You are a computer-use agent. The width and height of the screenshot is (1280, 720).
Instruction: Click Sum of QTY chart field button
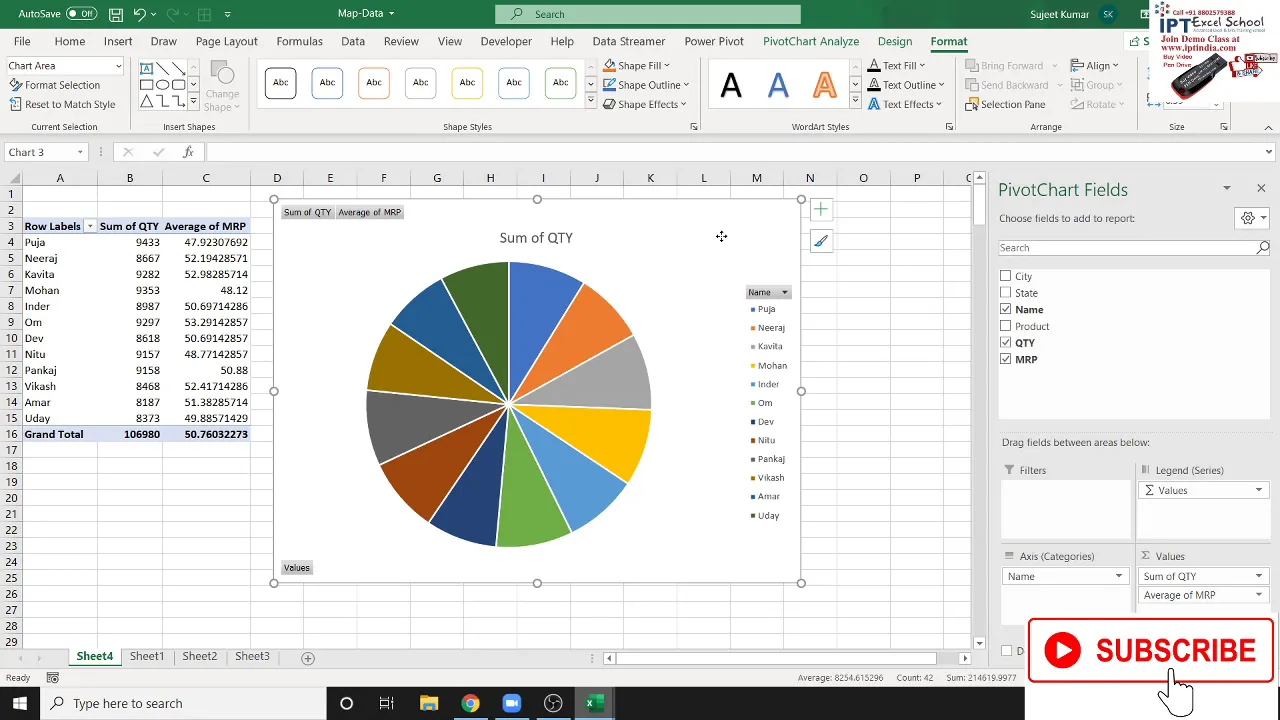[x=307, y=212]
